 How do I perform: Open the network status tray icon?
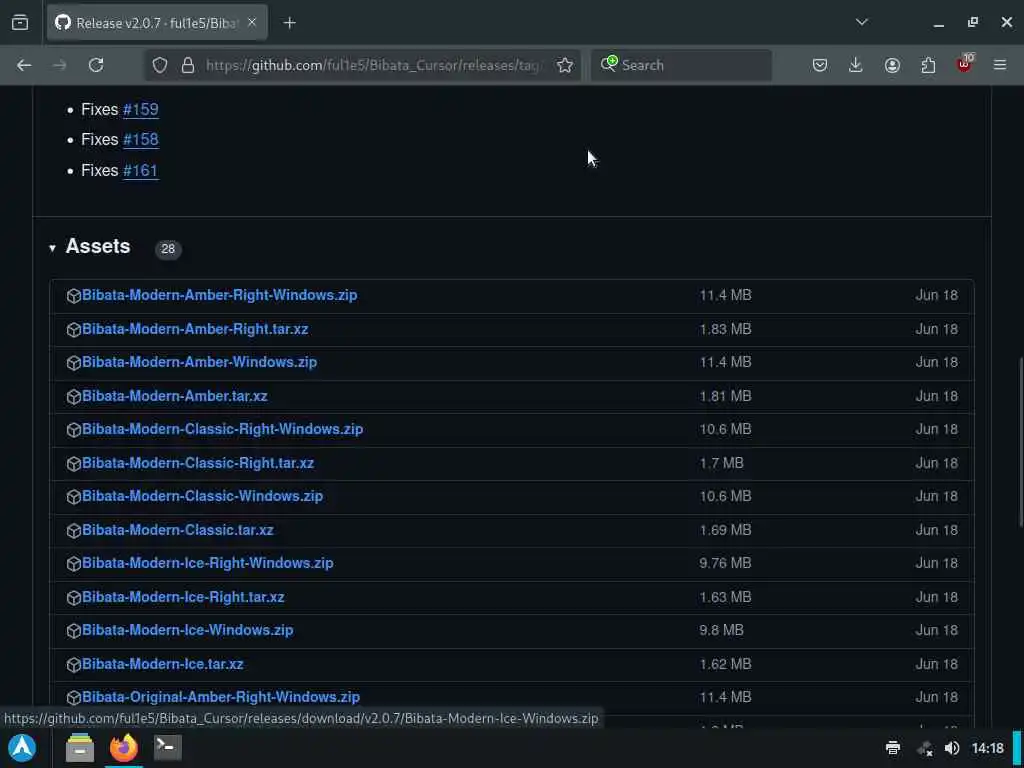tap(925, 748)
